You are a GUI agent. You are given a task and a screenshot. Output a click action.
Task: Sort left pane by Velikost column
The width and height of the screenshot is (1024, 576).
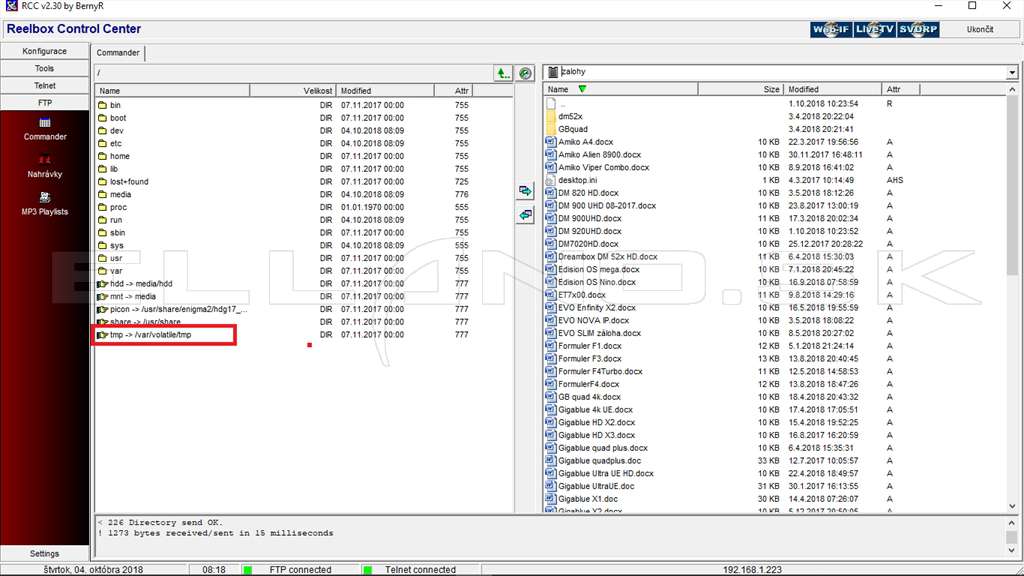point(293,91)
